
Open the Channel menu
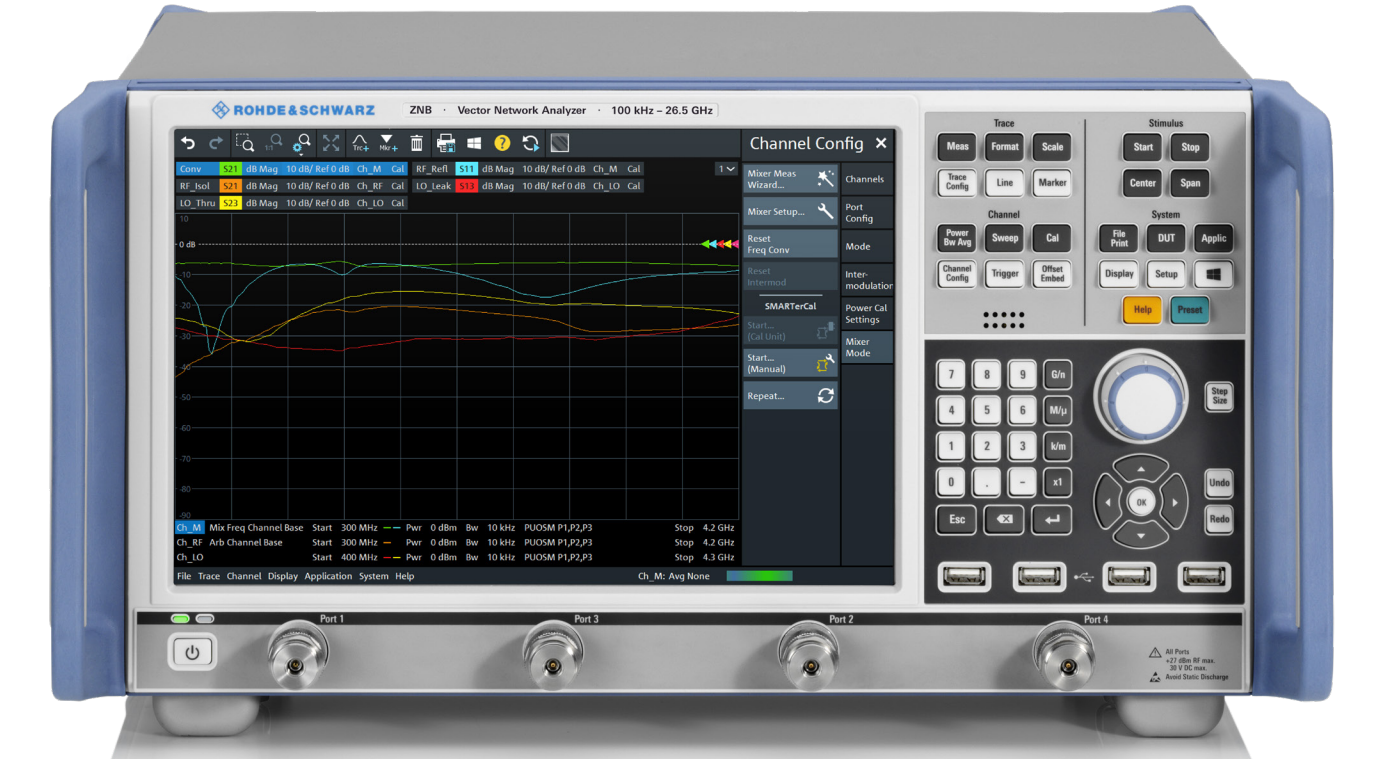coord(244,576)
